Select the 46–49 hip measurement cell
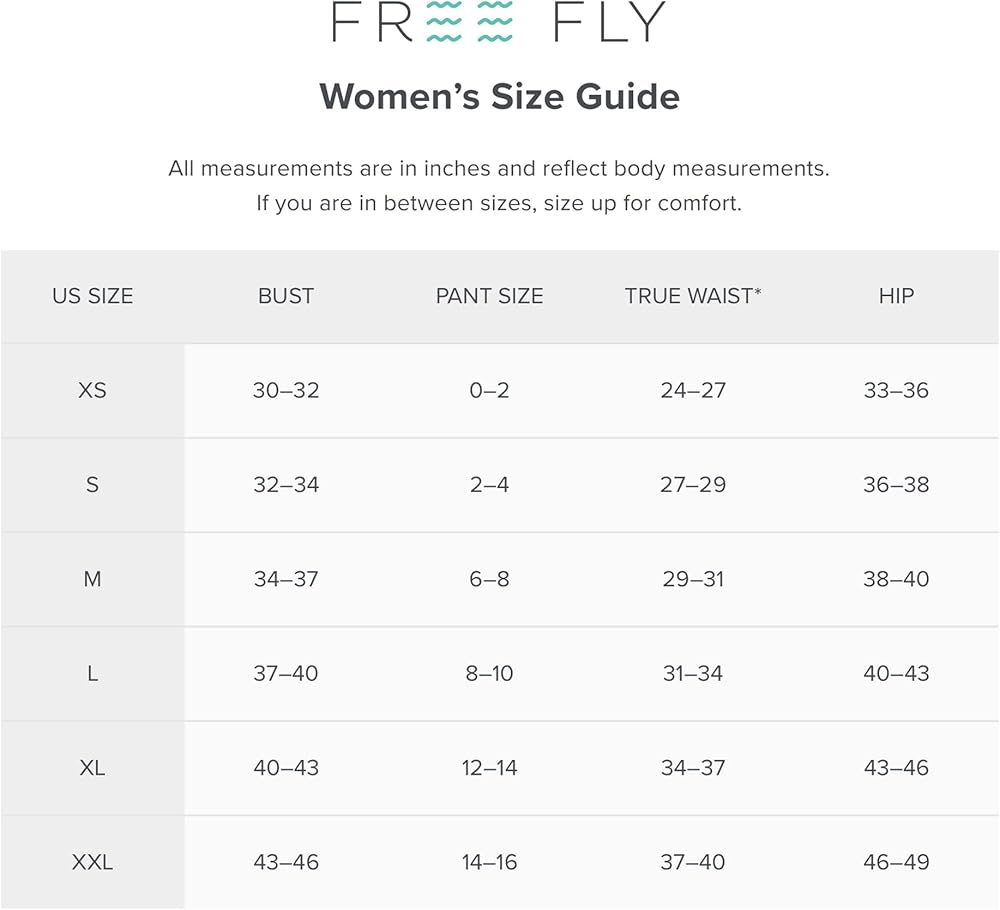 [x=896, y=862]
